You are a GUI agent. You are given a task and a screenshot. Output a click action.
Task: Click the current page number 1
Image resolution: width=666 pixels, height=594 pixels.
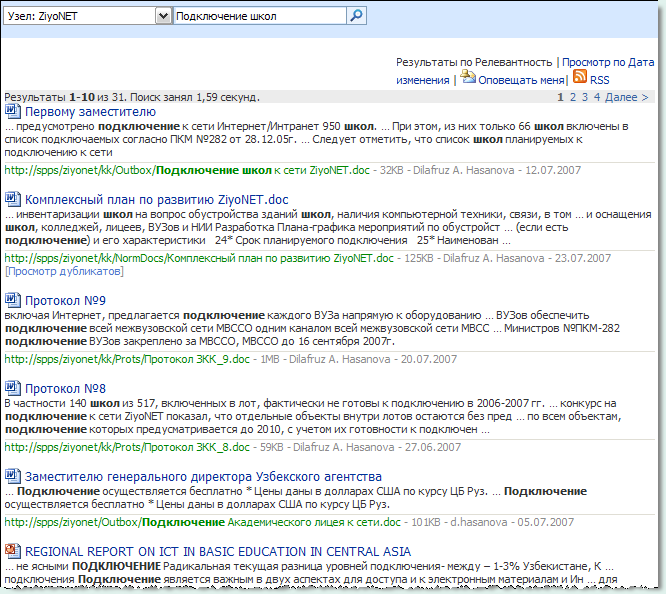click(560, 97)
